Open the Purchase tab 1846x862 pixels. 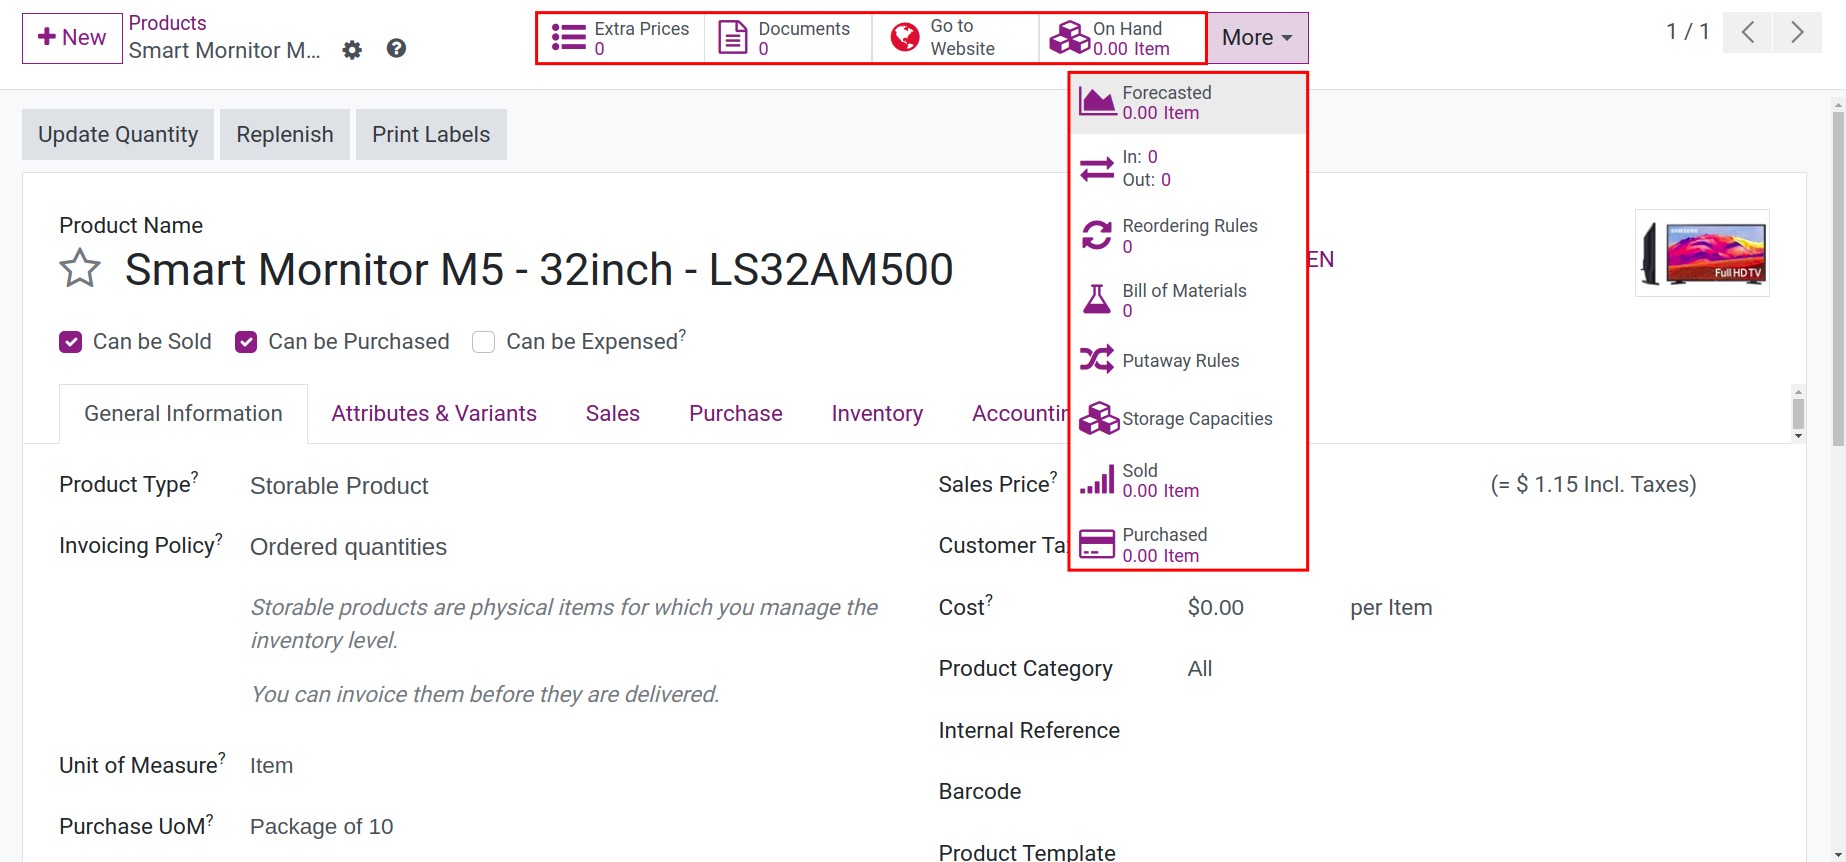(x=736, y=414)
